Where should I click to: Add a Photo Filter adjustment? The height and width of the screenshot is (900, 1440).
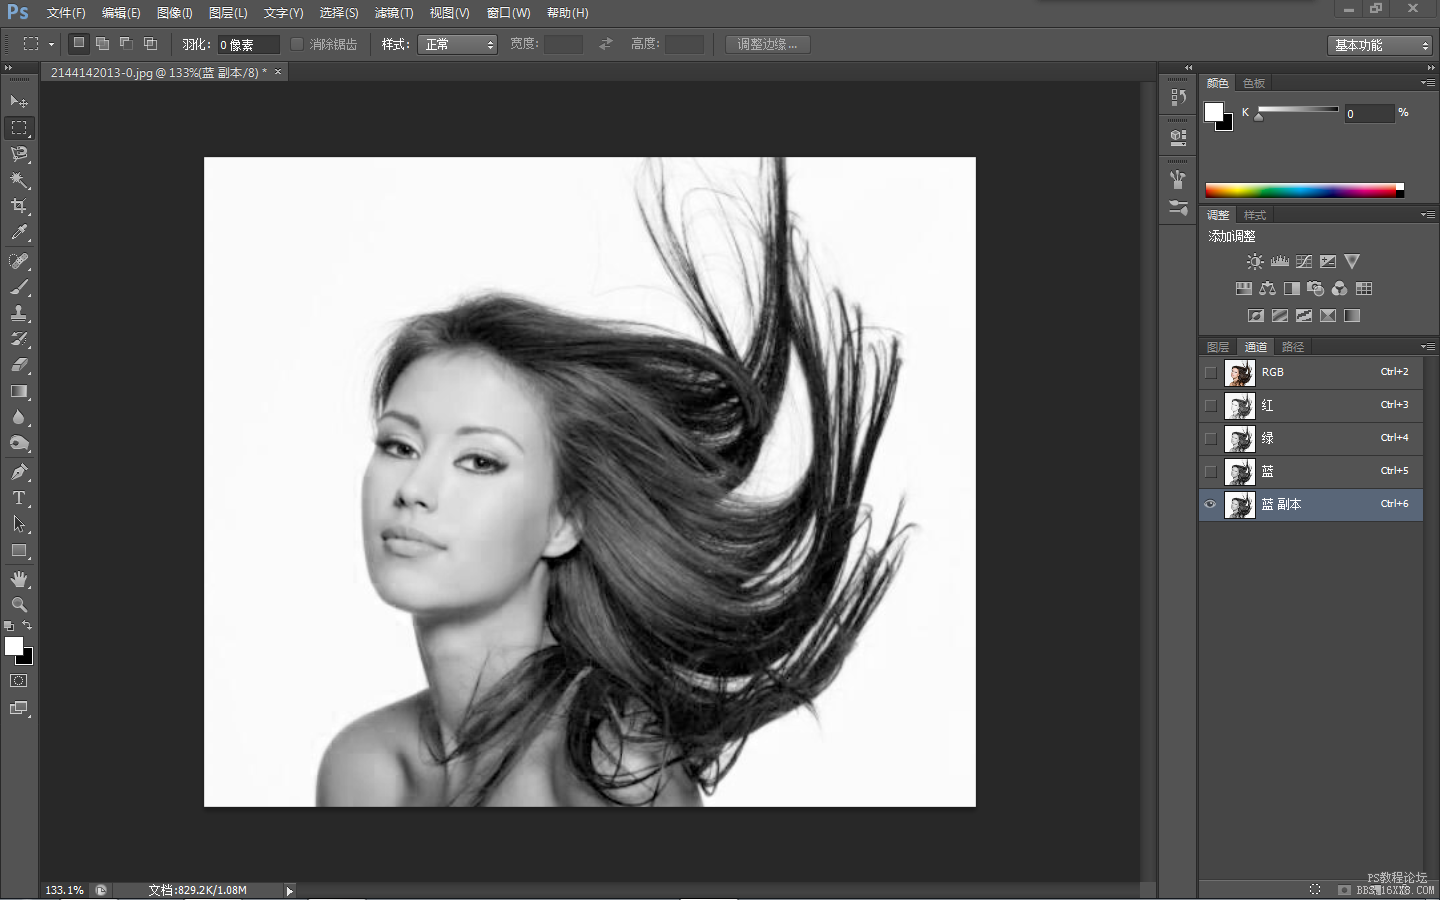(1316, 288)
